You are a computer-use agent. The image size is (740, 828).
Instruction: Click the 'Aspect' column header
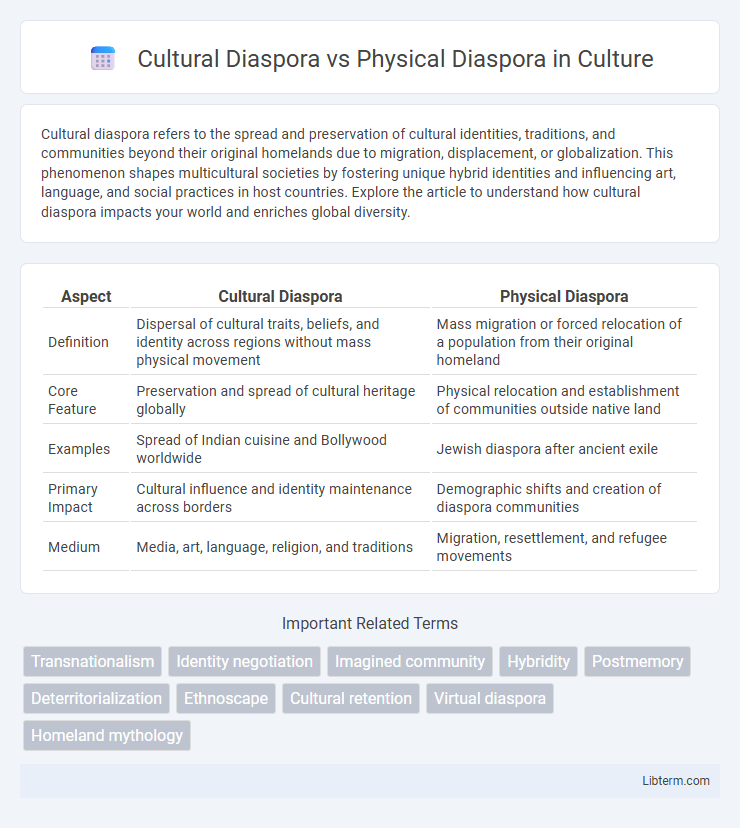(86, 296)
